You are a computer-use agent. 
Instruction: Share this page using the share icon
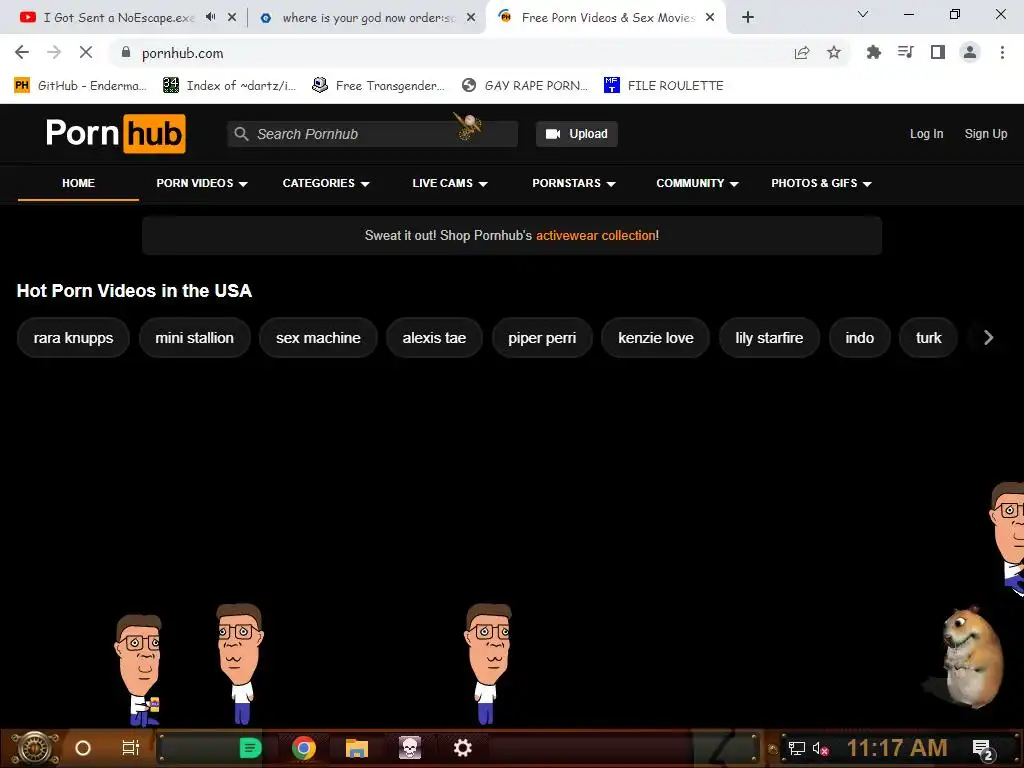[802, 53]
